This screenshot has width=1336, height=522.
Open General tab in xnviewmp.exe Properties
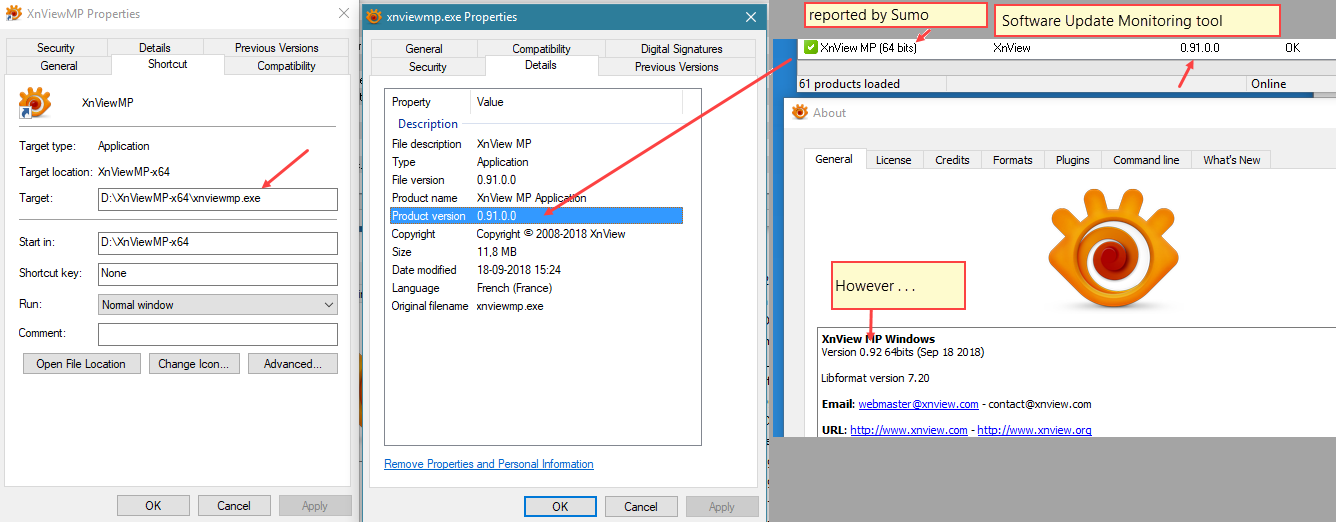click(424, 48)
